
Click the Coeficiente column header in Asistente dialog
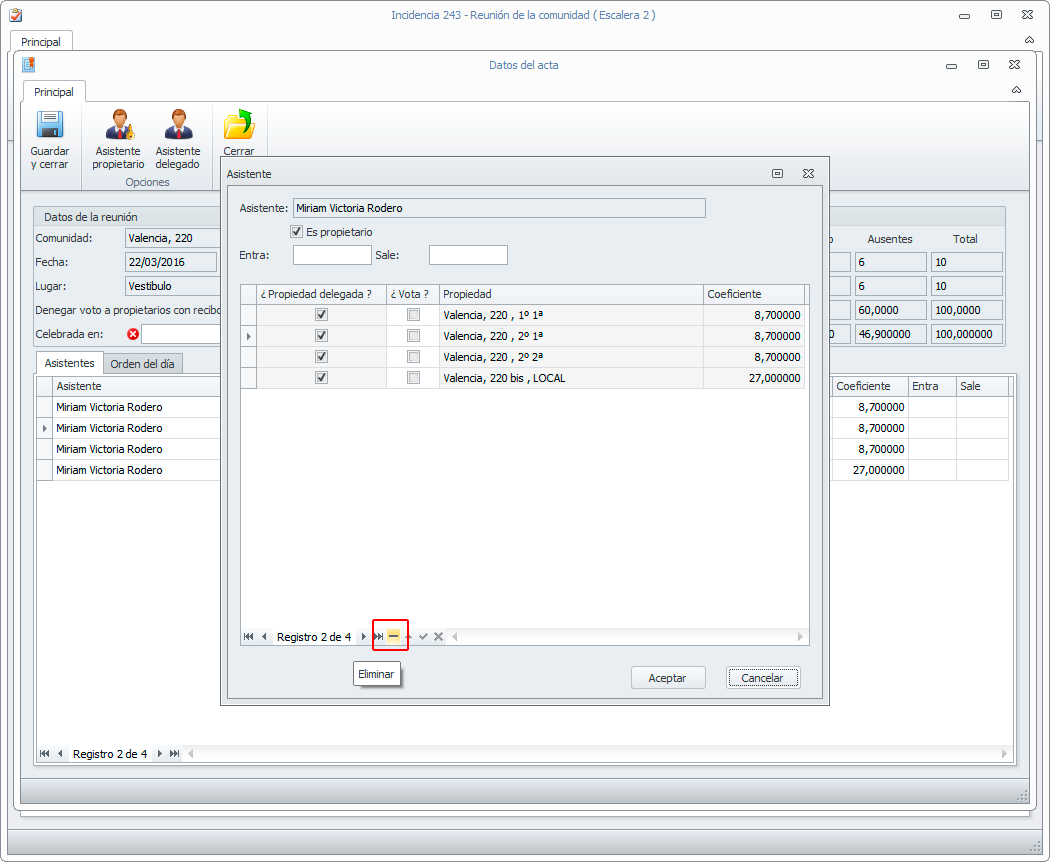pyautogui.click(x=754, y=294)
